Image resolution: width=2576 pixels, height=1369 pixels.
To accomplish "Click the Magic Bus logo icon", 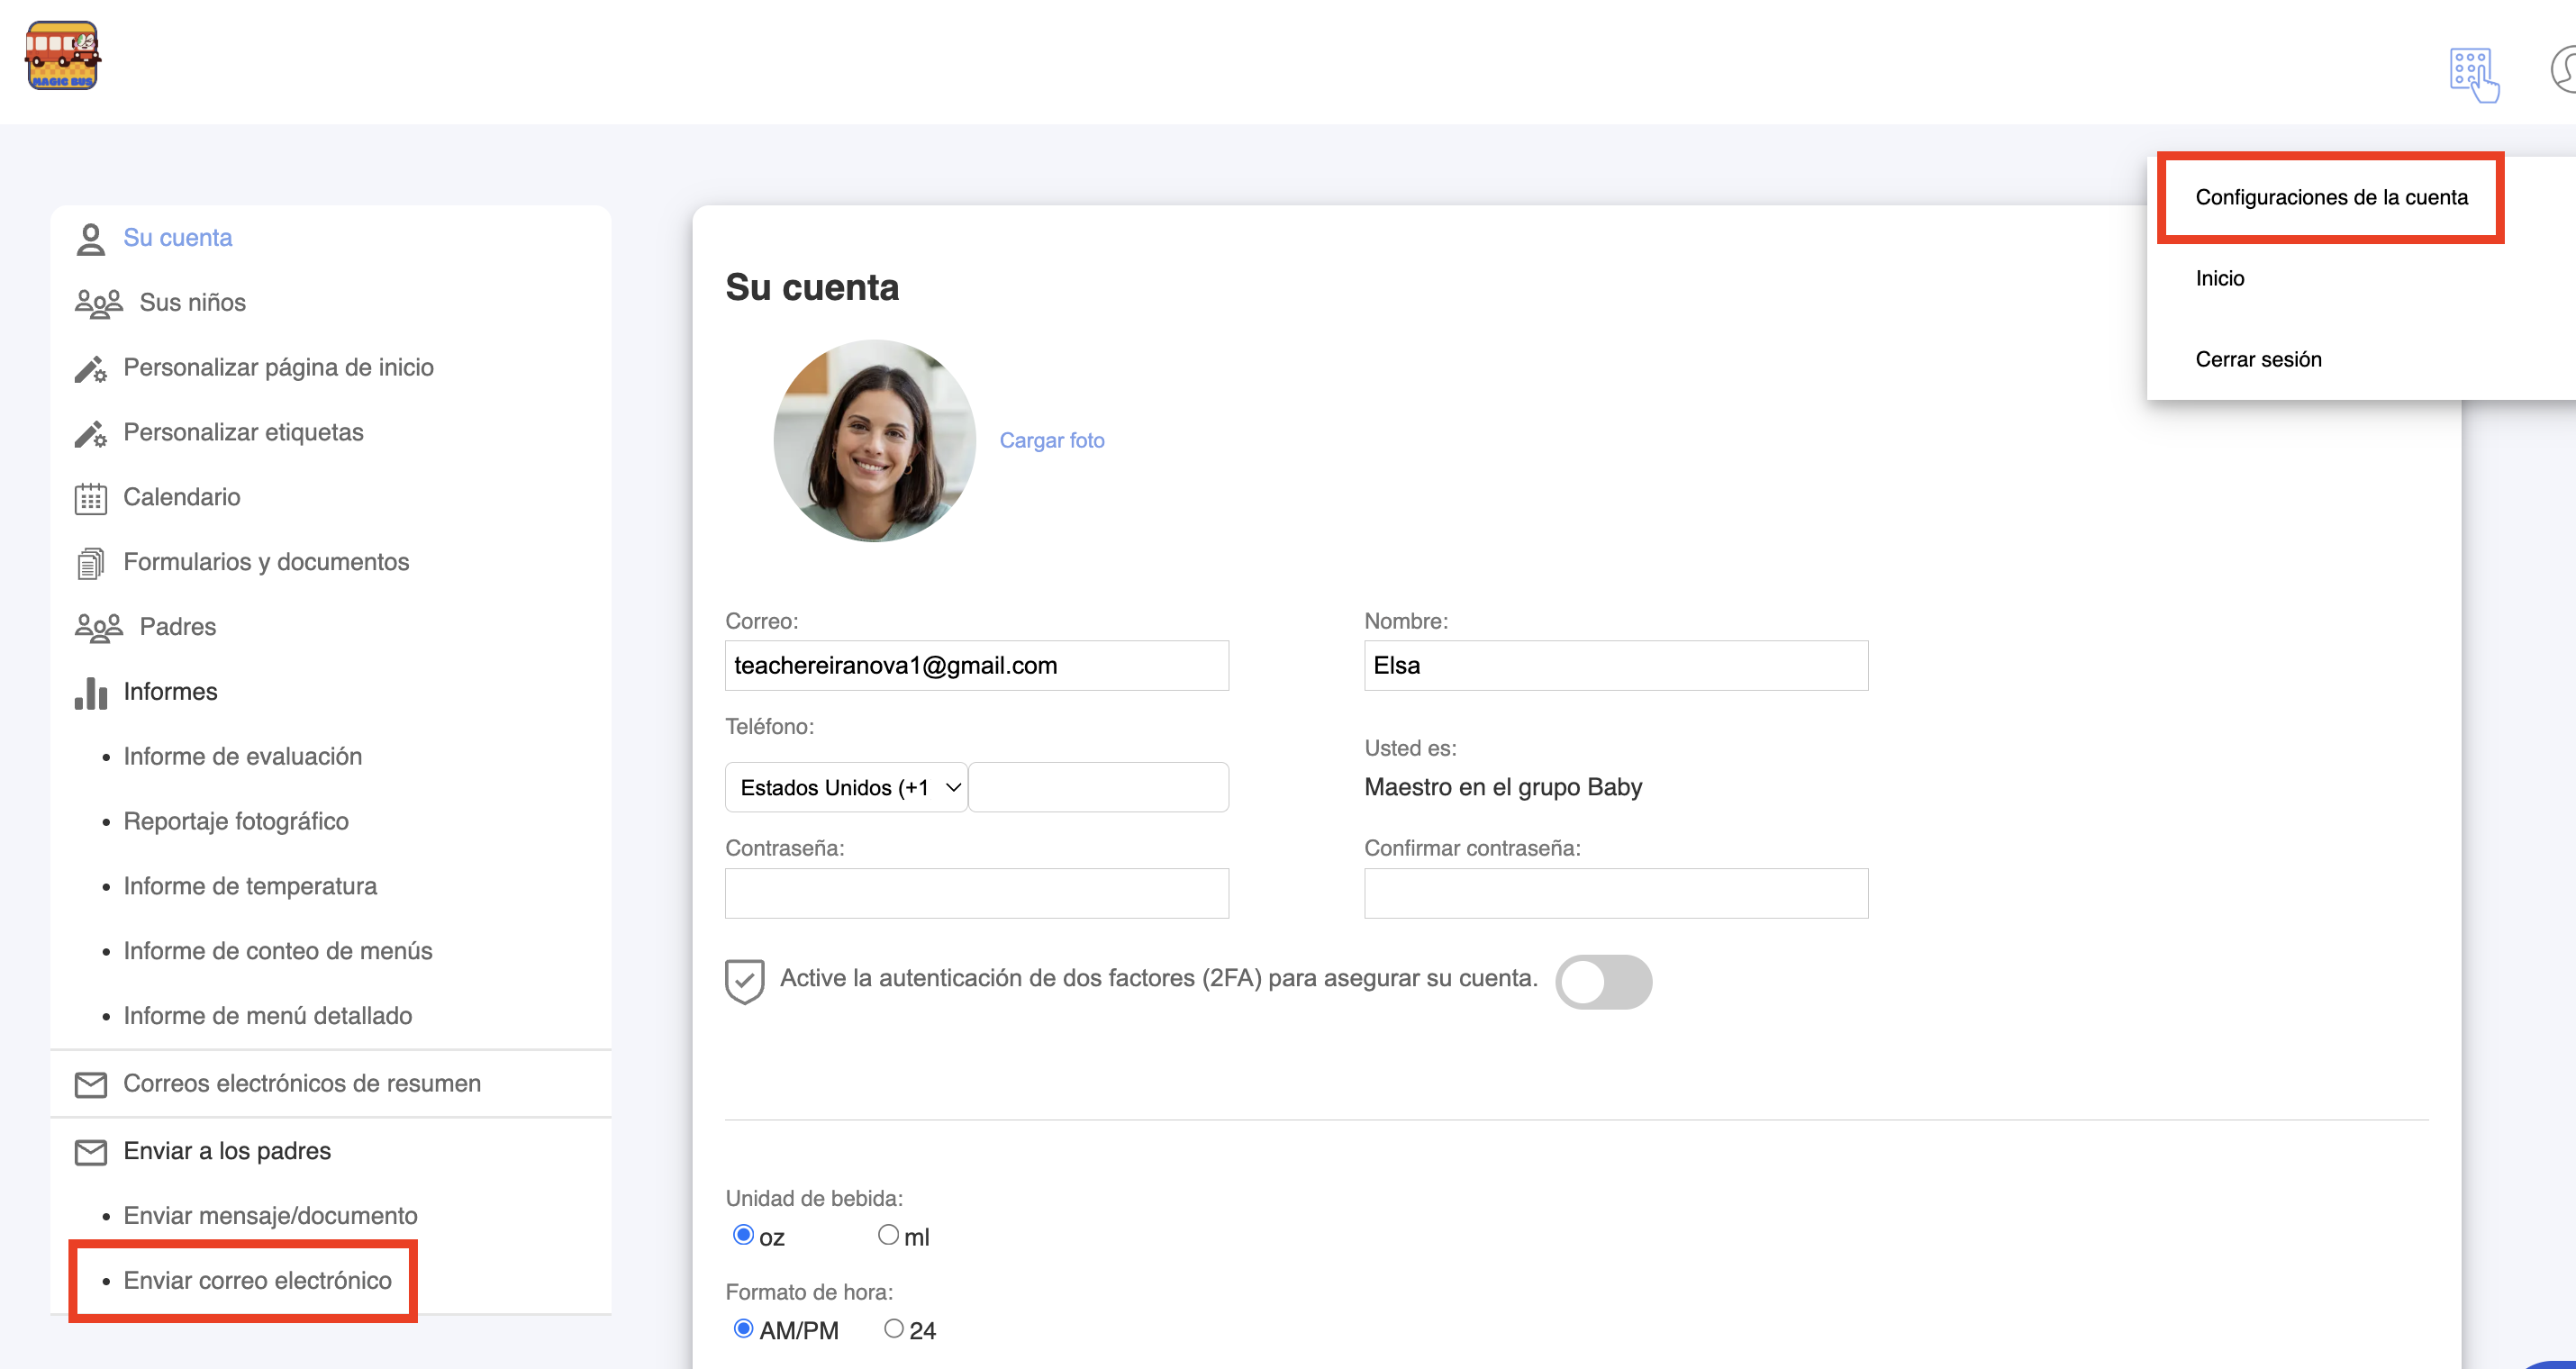I will 62,56.
